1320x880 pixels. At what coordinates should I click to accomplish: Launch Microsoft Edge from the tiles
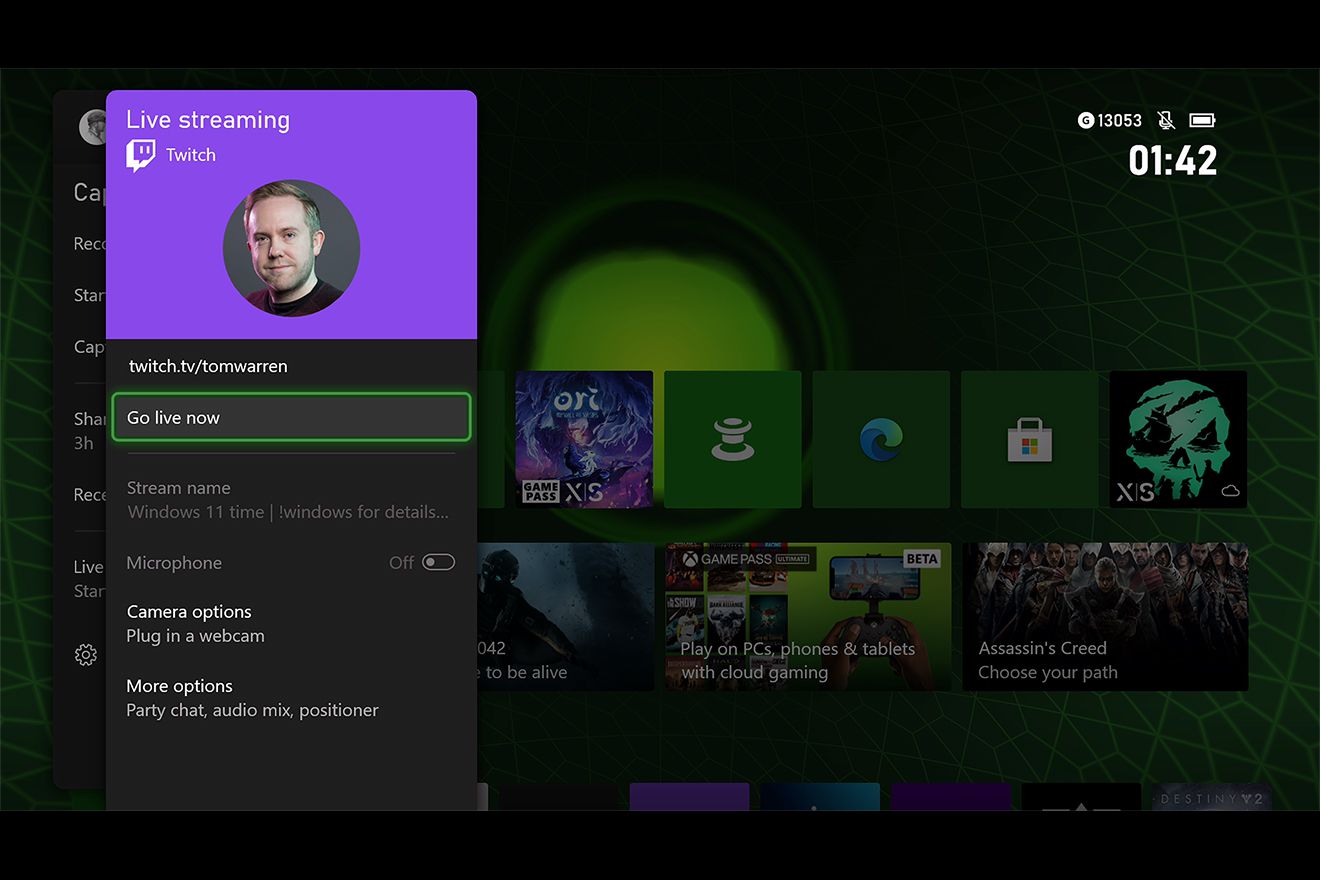tap(881, 438)
